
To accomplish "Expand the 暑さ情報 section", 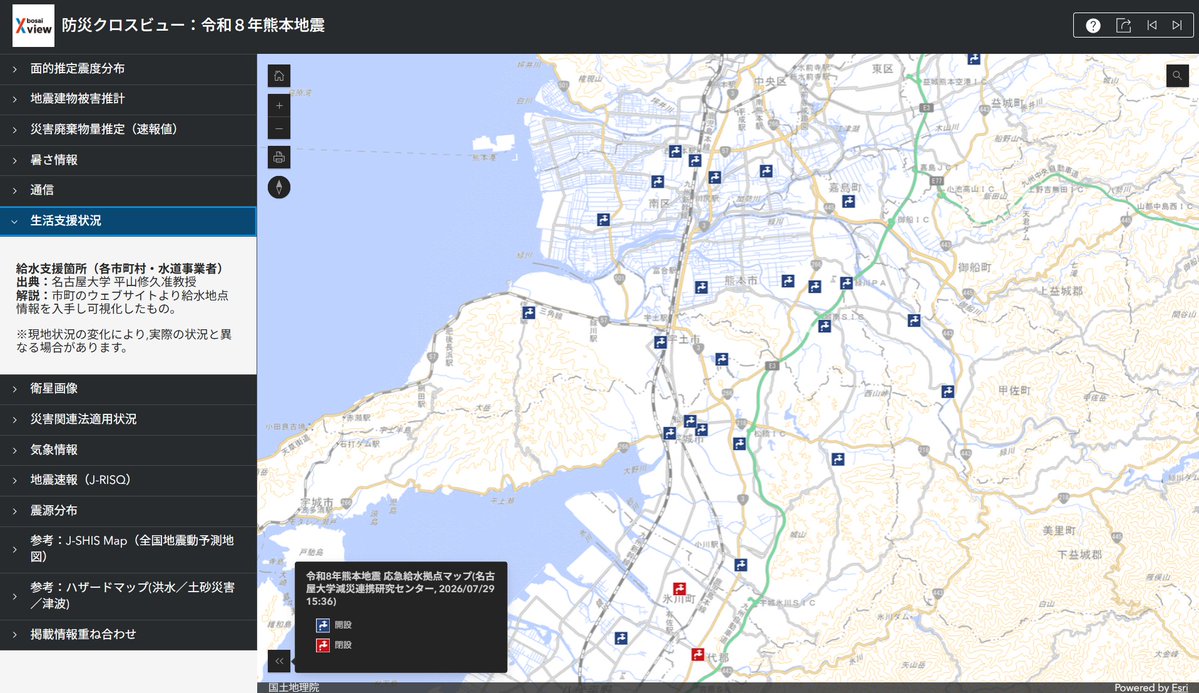I will pyautogui.click(x=128, y=161).
